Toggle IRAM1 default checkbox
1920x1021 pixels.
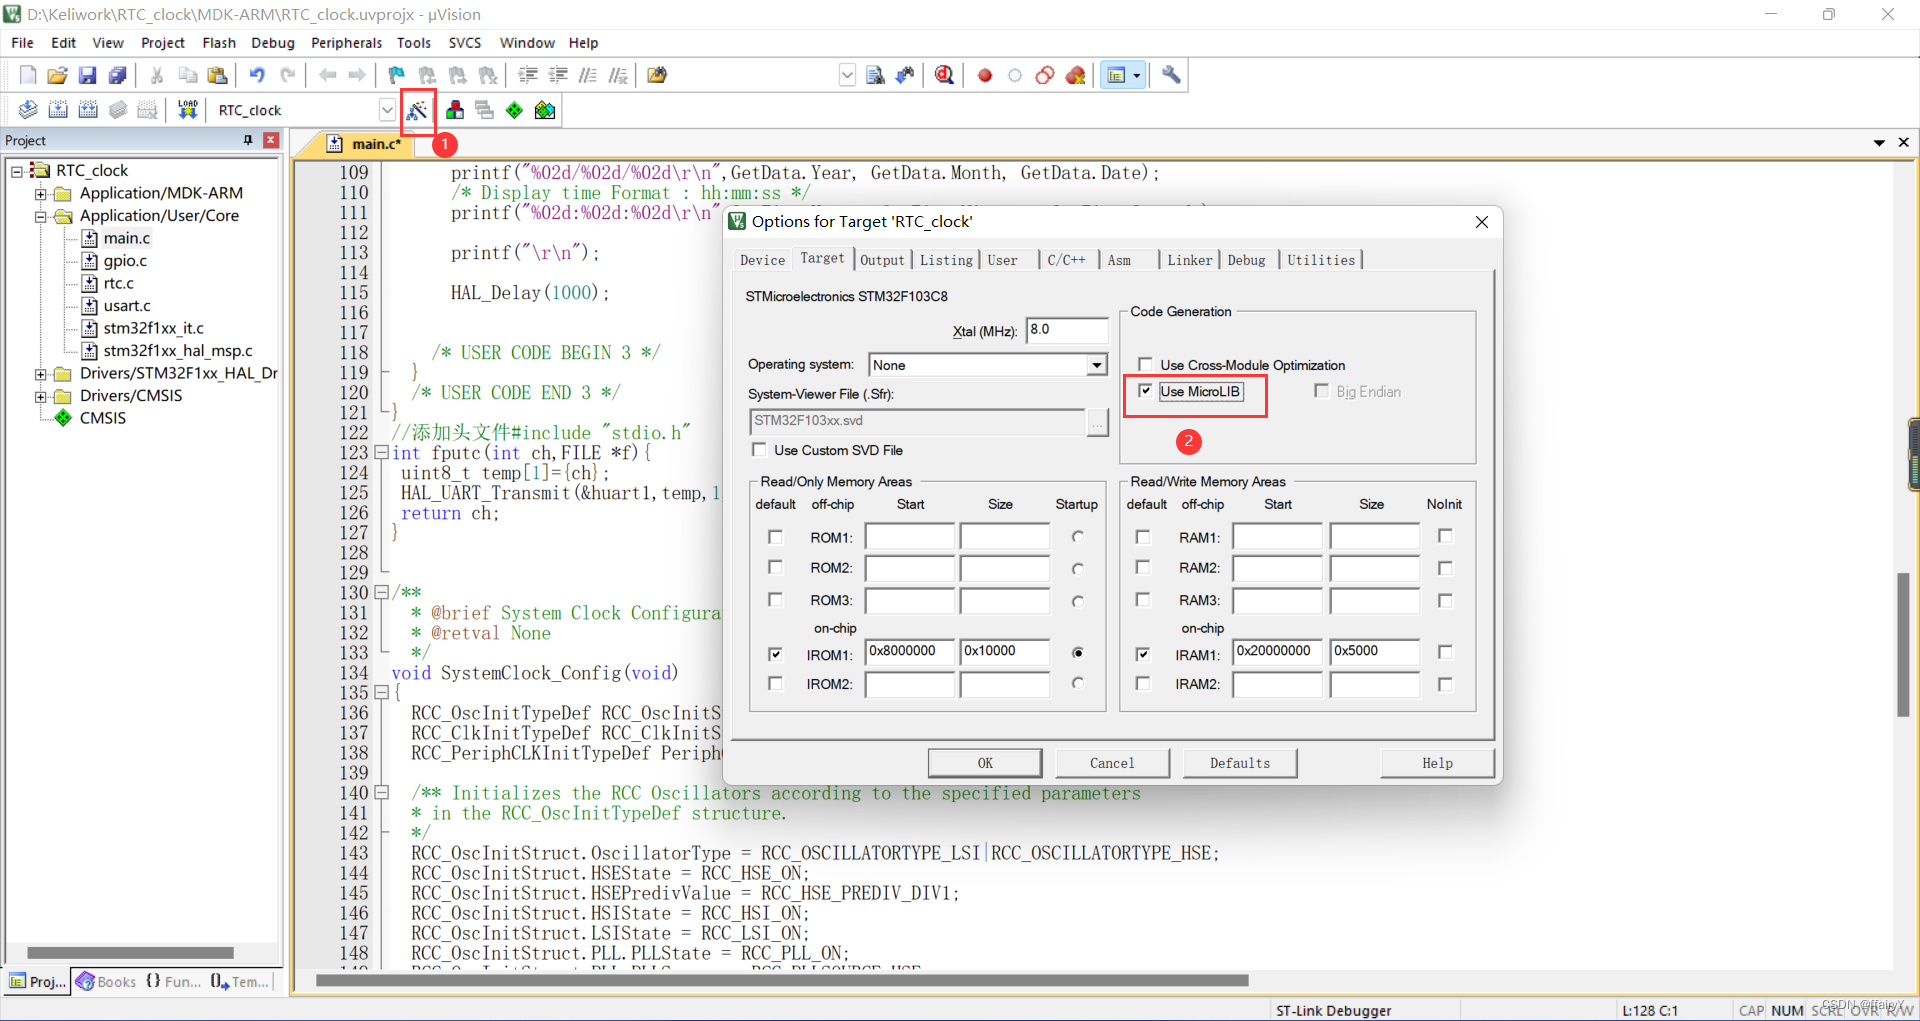(x=1143, y=654)
